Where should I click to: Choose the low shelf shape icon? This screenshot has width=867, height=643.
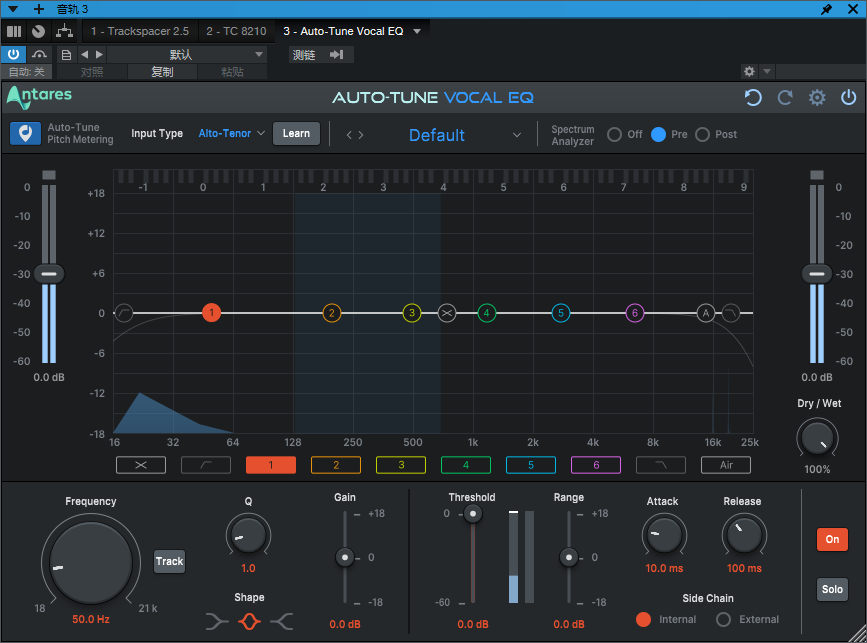point(217,621)
